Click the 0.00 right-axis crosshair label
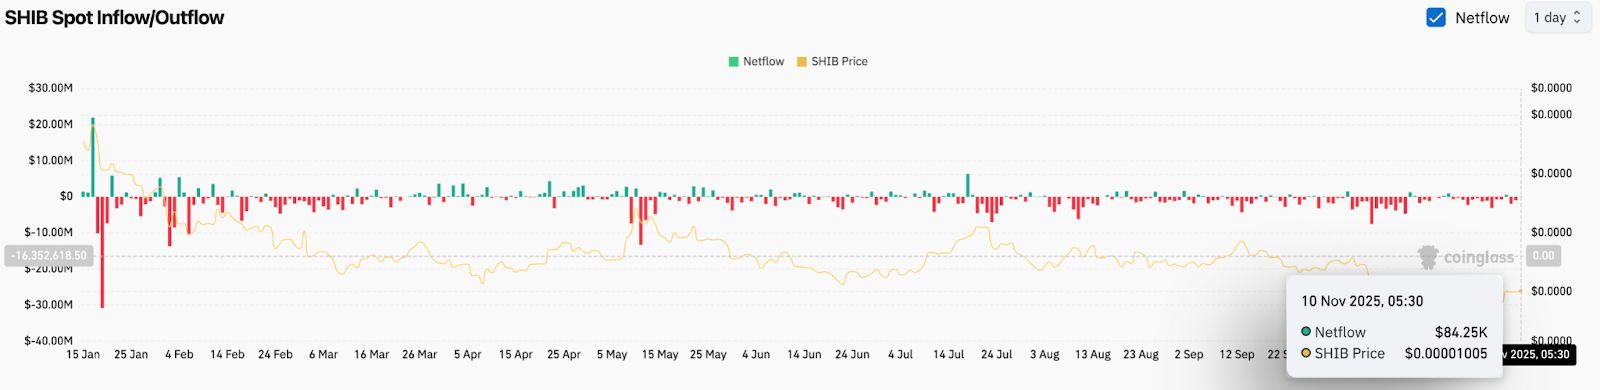This screenshot has height=390, width=1600. (1544, 256)
